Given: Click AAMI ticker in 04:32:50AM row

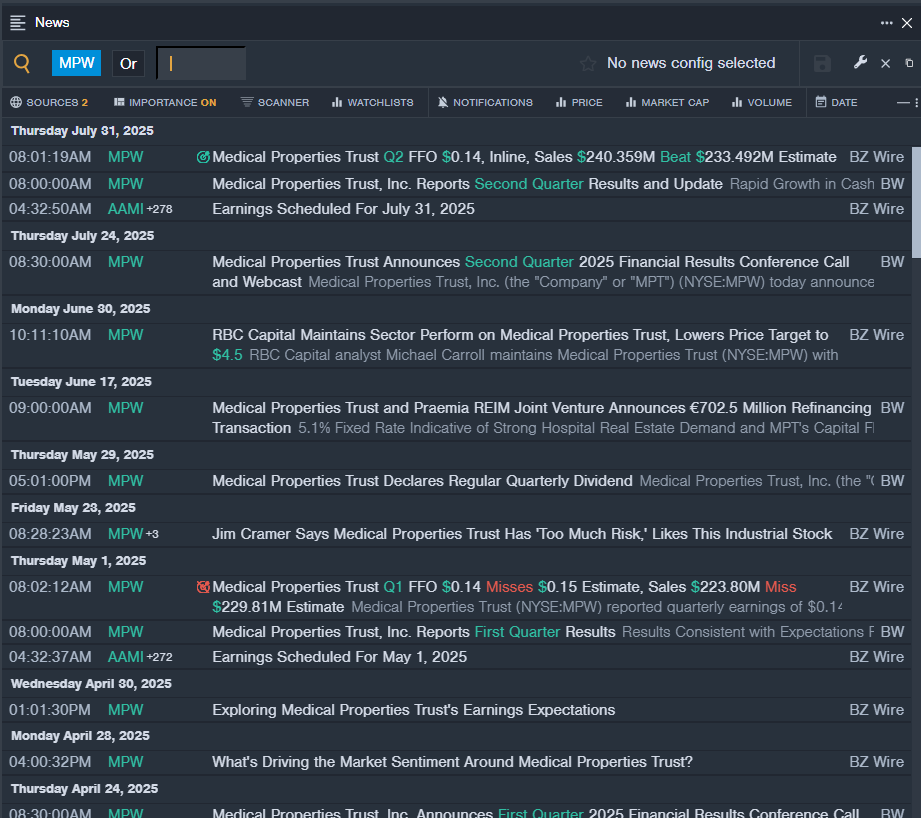Looking at the screenshot, I should (126, 209).
